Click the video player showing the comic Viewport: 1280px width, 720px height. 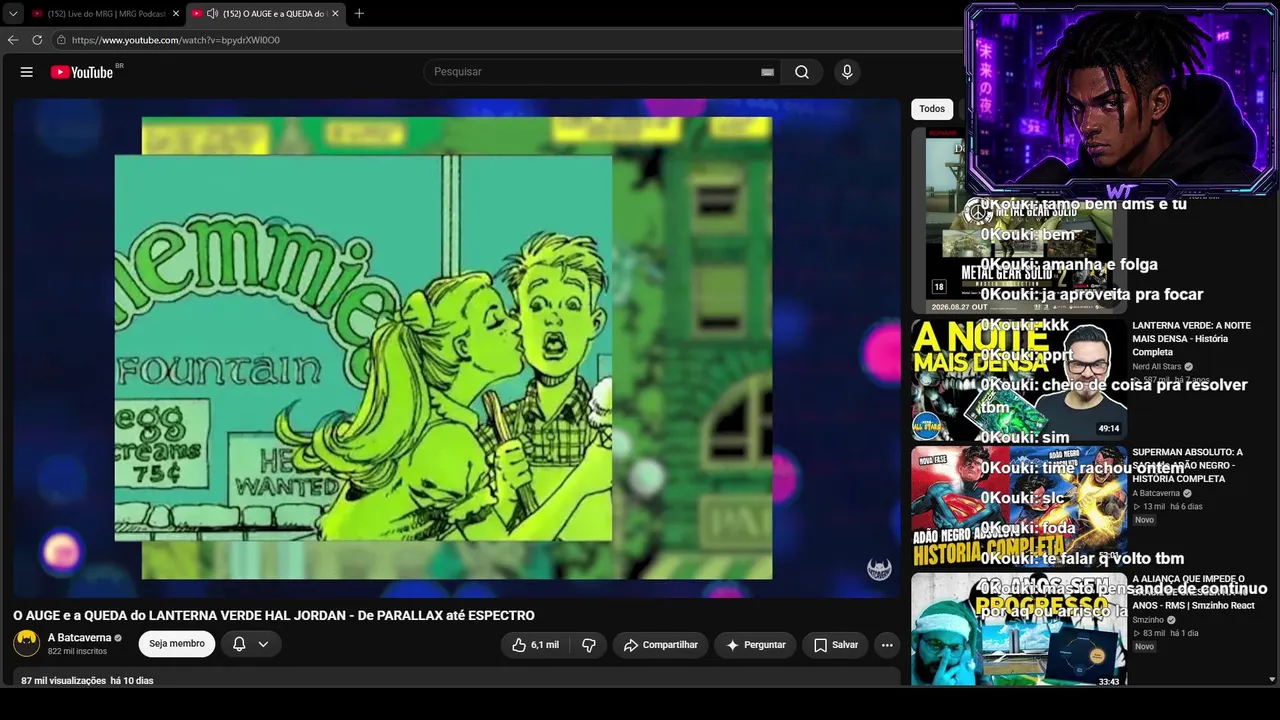coord(457,348)
